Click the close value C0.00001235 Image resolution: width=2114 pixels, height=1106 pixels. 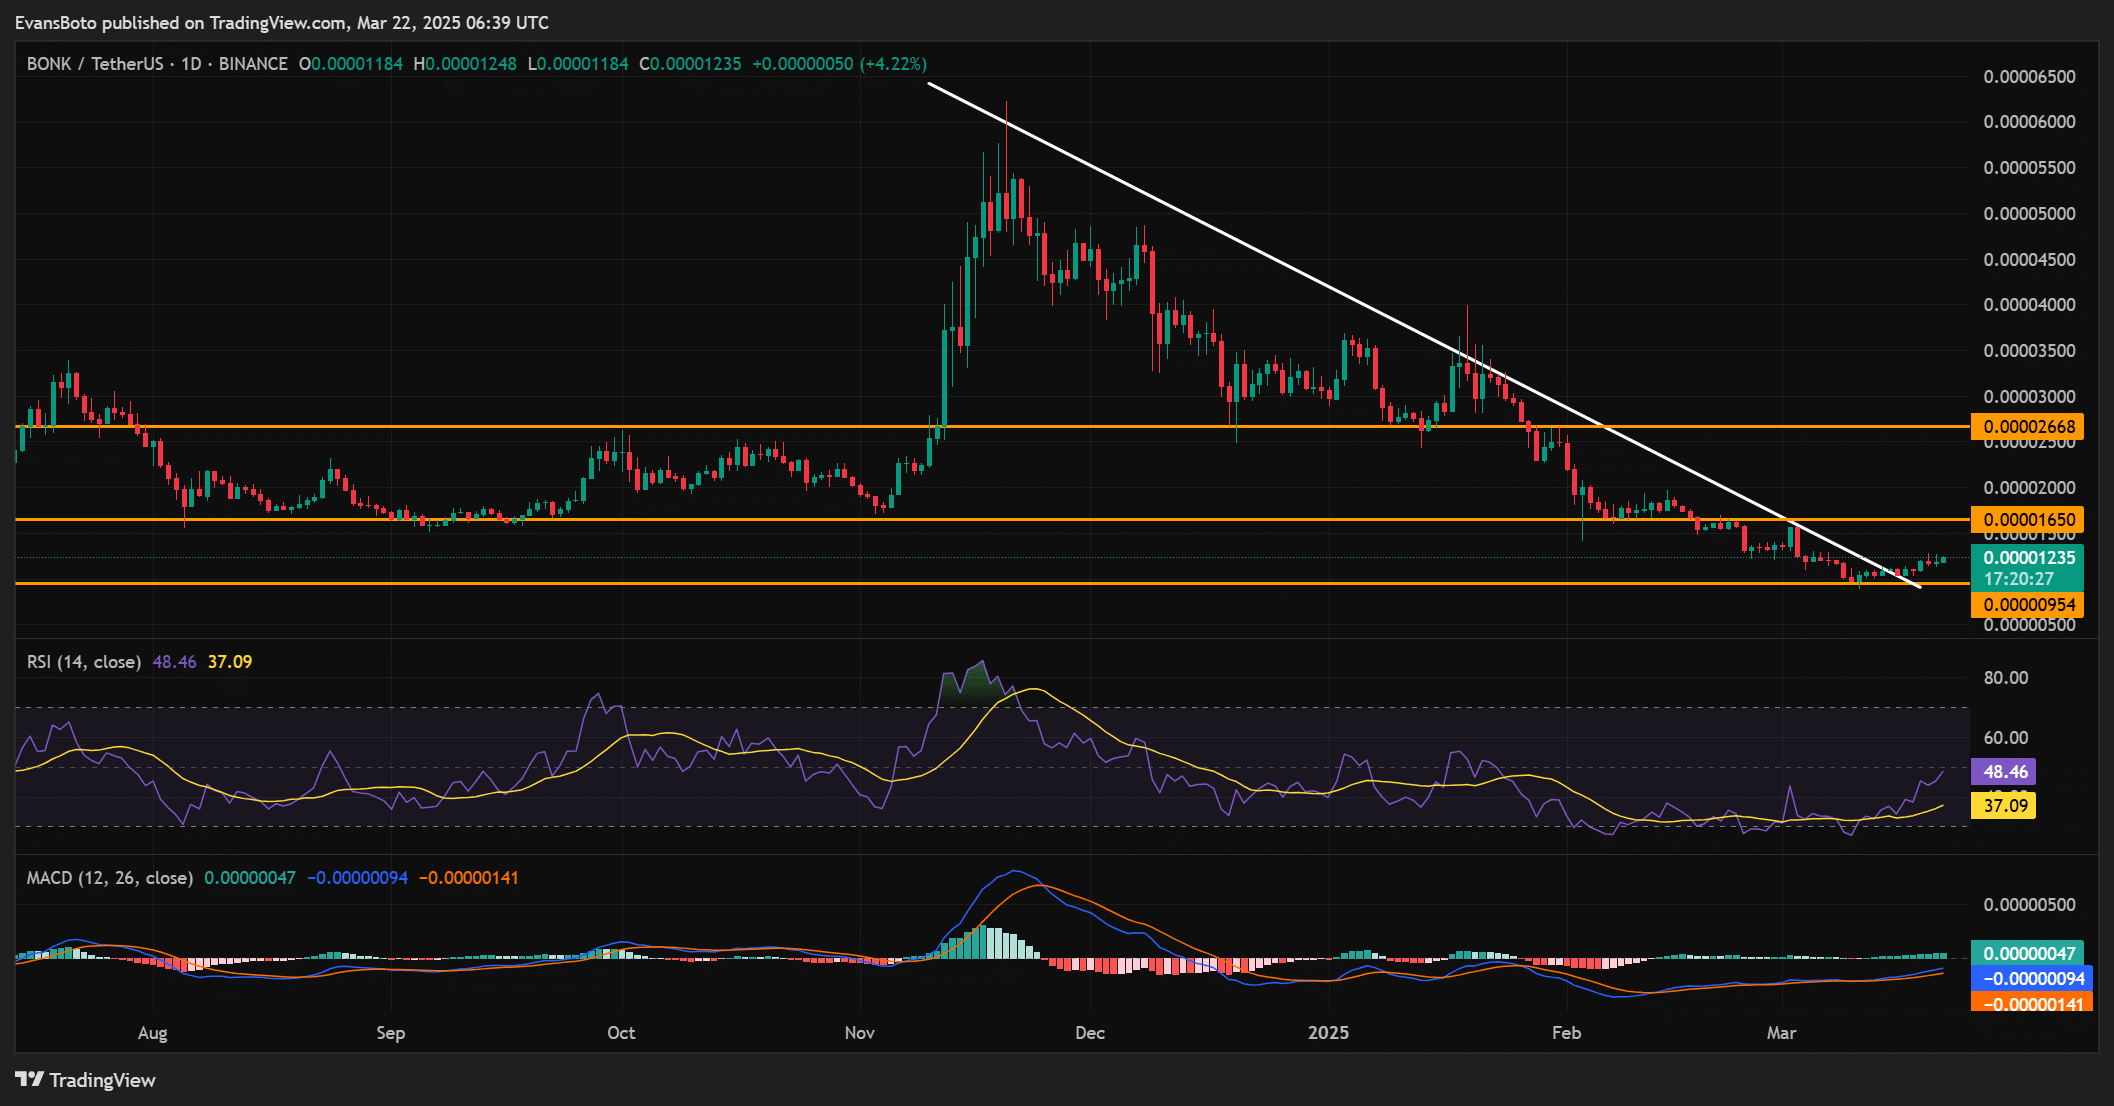[x=690, y=64]
